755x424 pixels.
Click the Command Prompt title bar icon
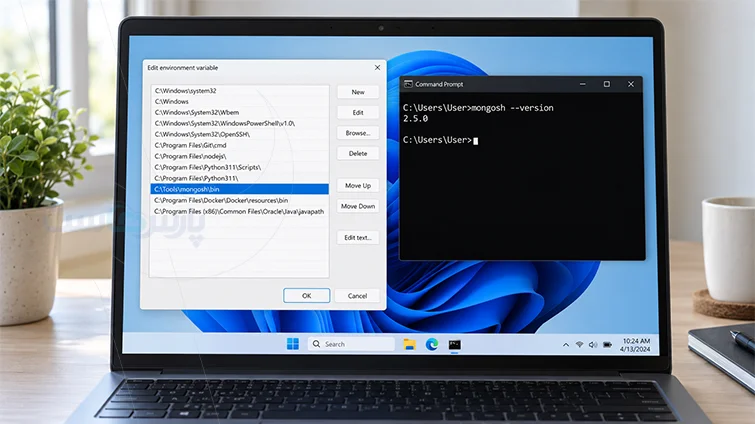408,84
